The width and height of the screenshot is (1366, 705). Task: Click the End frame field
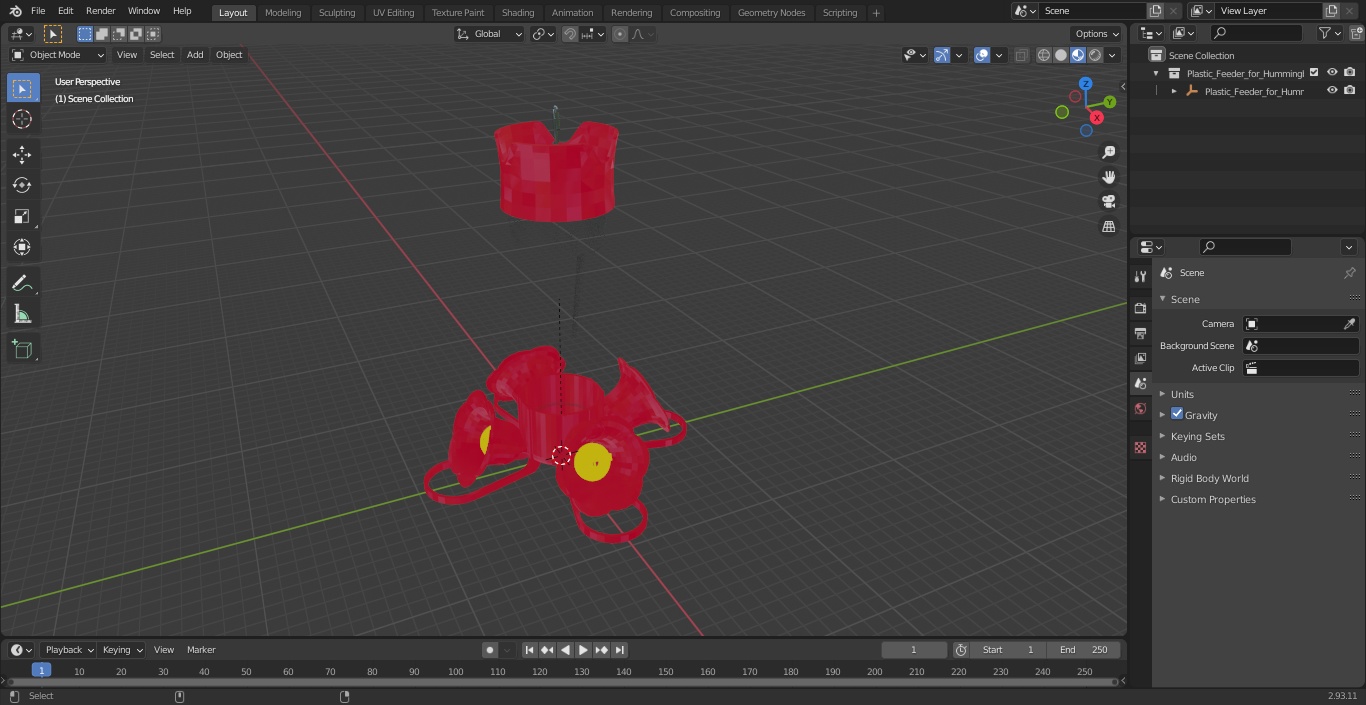1085,650
